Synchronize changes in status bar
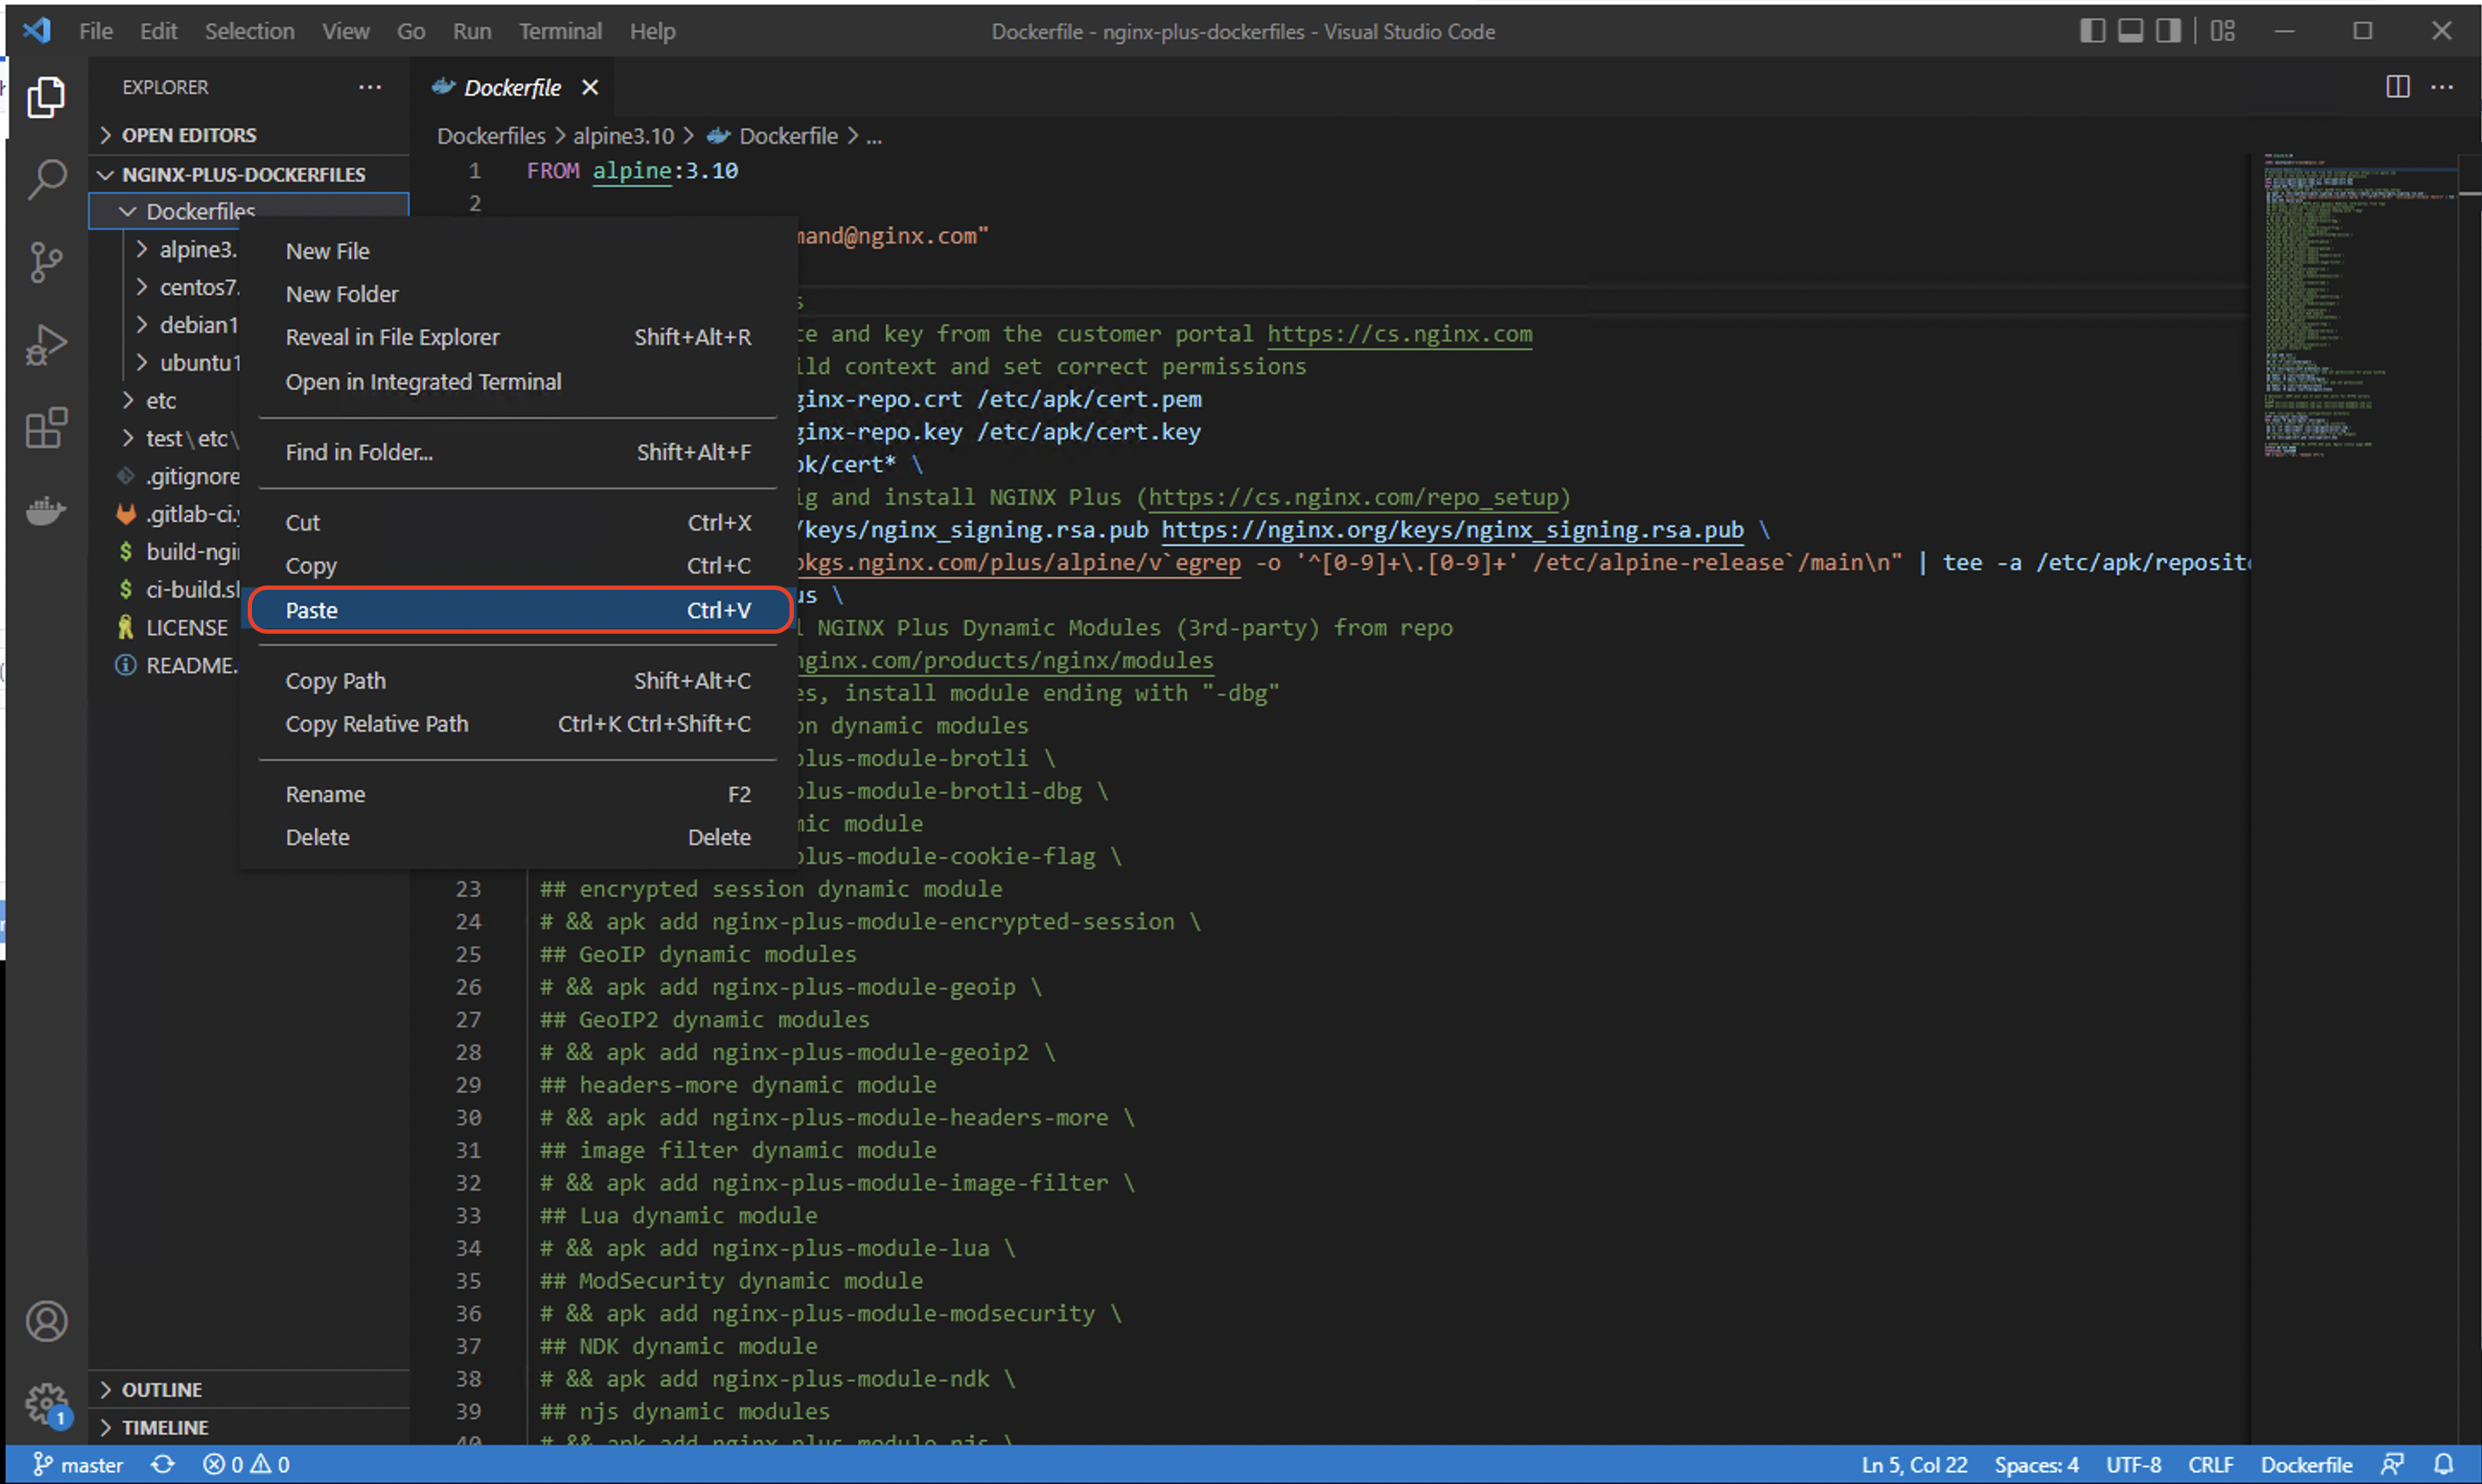 coord(163,1464)
